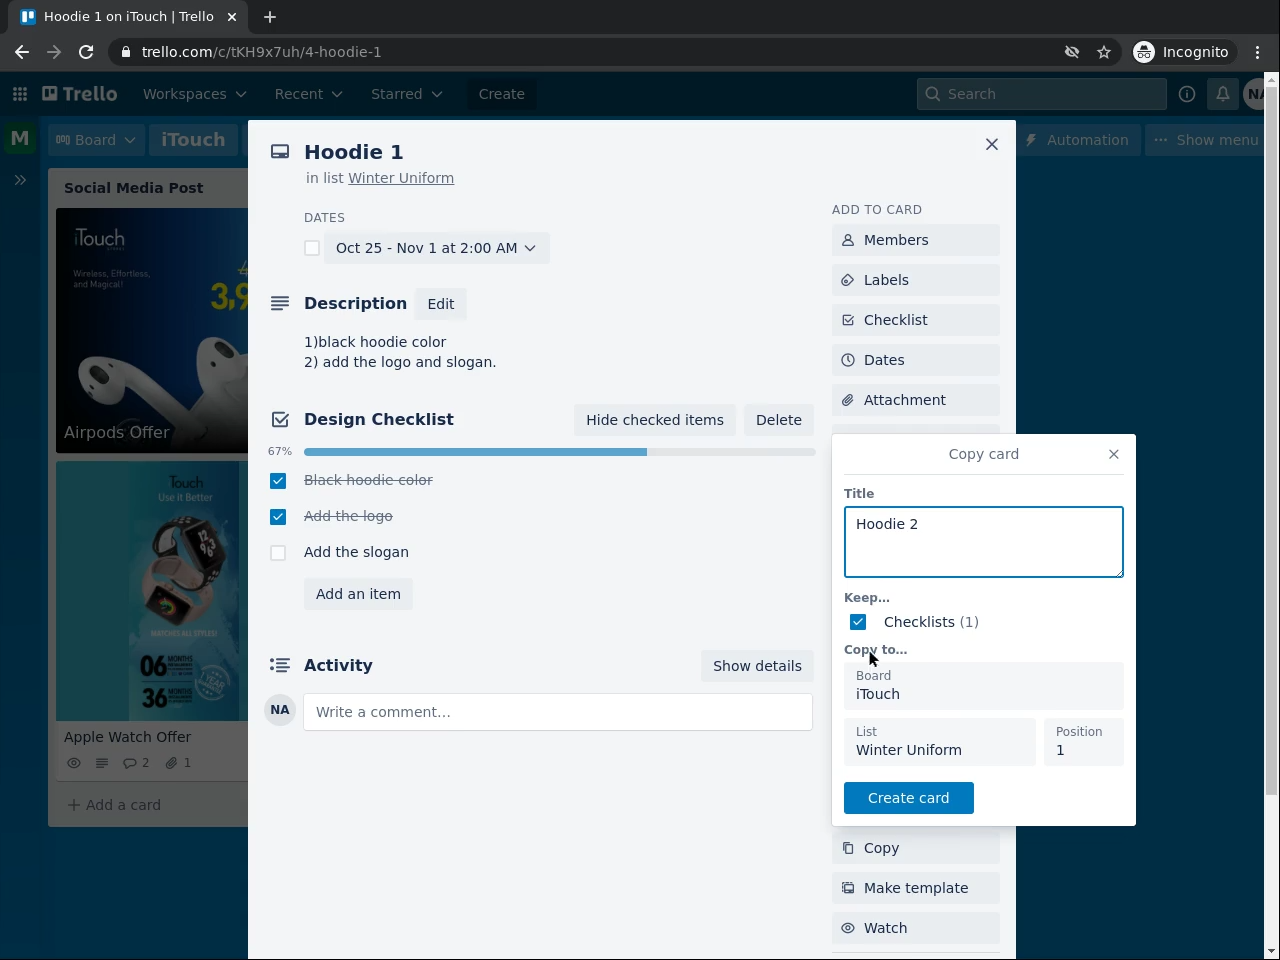Open Members in Add to card
This screenshot has height=960, width=1280.
pos(916,240)
